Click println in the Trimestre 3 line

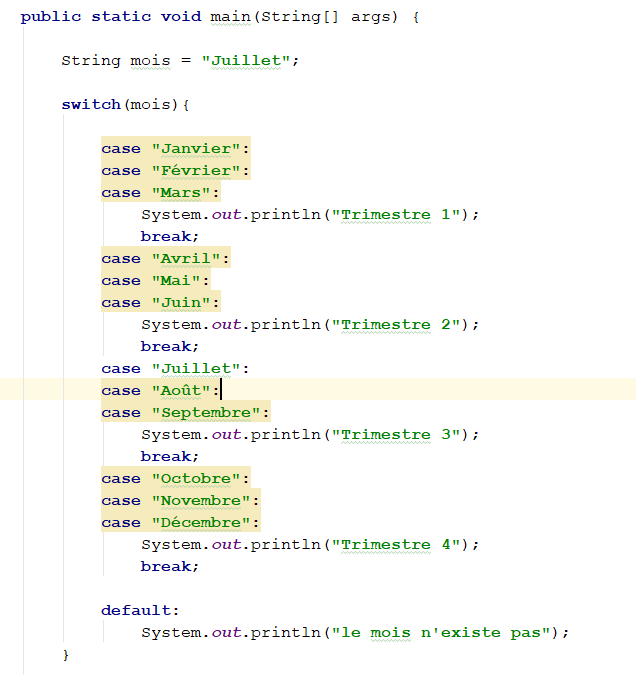pyautogui.click(x=285, y=434)
